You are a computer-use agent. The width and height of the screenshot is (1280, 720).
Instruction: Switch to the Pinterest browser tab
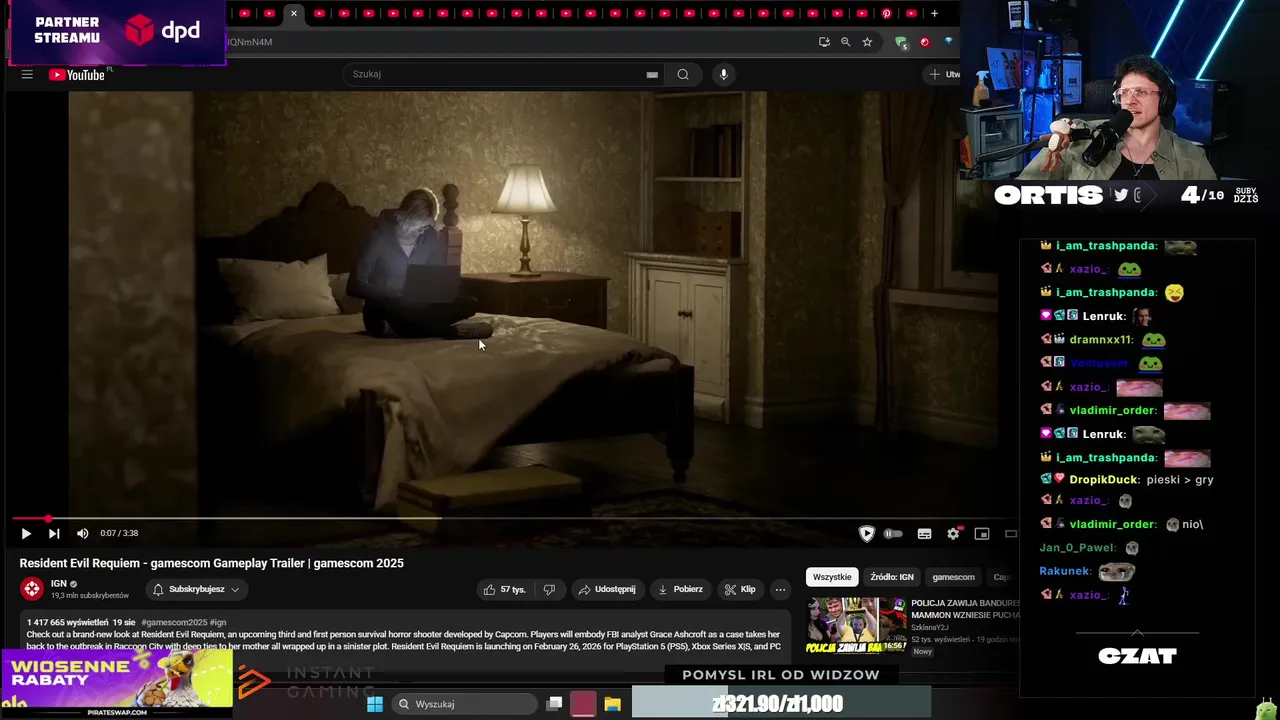(886, 13)
